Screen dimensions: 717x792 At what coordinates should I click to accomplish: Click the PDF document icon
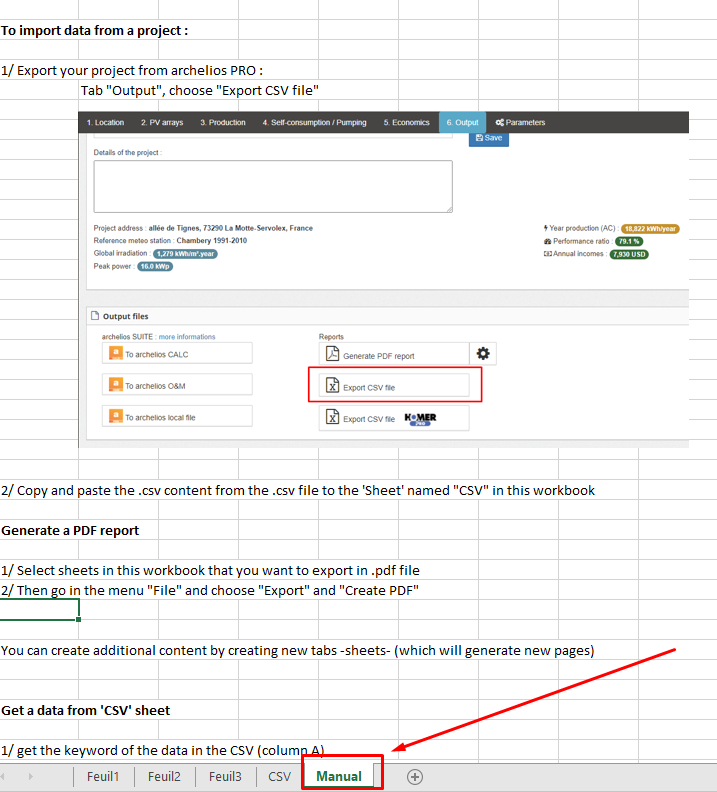pos(332,354)
